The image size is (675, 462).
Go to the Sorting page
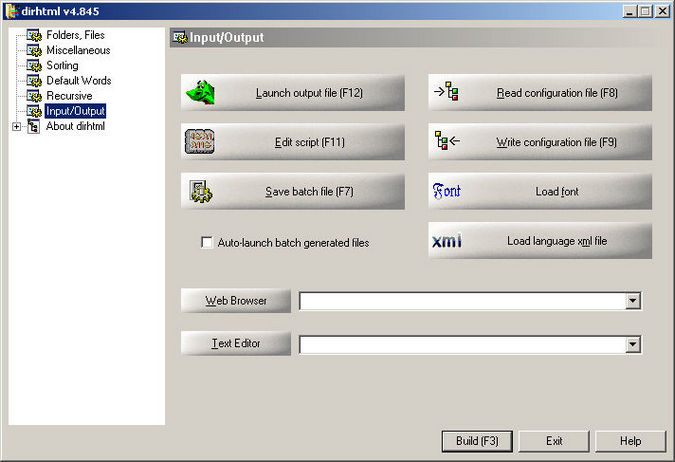[62, 65]
